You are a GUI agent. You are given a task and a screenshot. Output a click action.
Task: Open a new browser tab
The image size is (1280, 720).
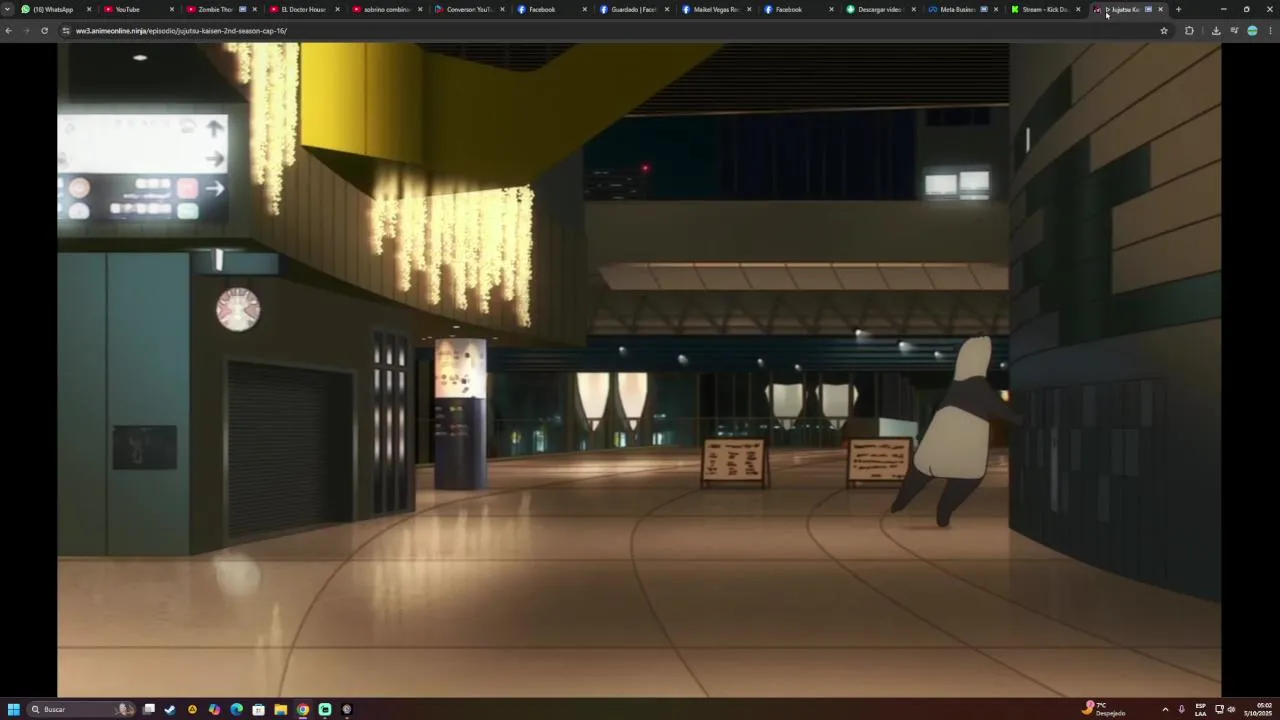click(1178, 9)
